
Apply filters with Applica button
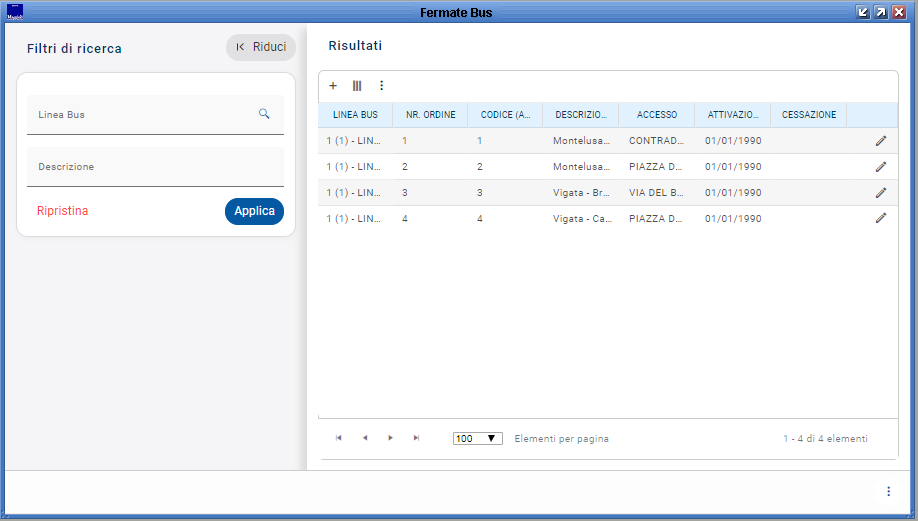pos(254,211)
